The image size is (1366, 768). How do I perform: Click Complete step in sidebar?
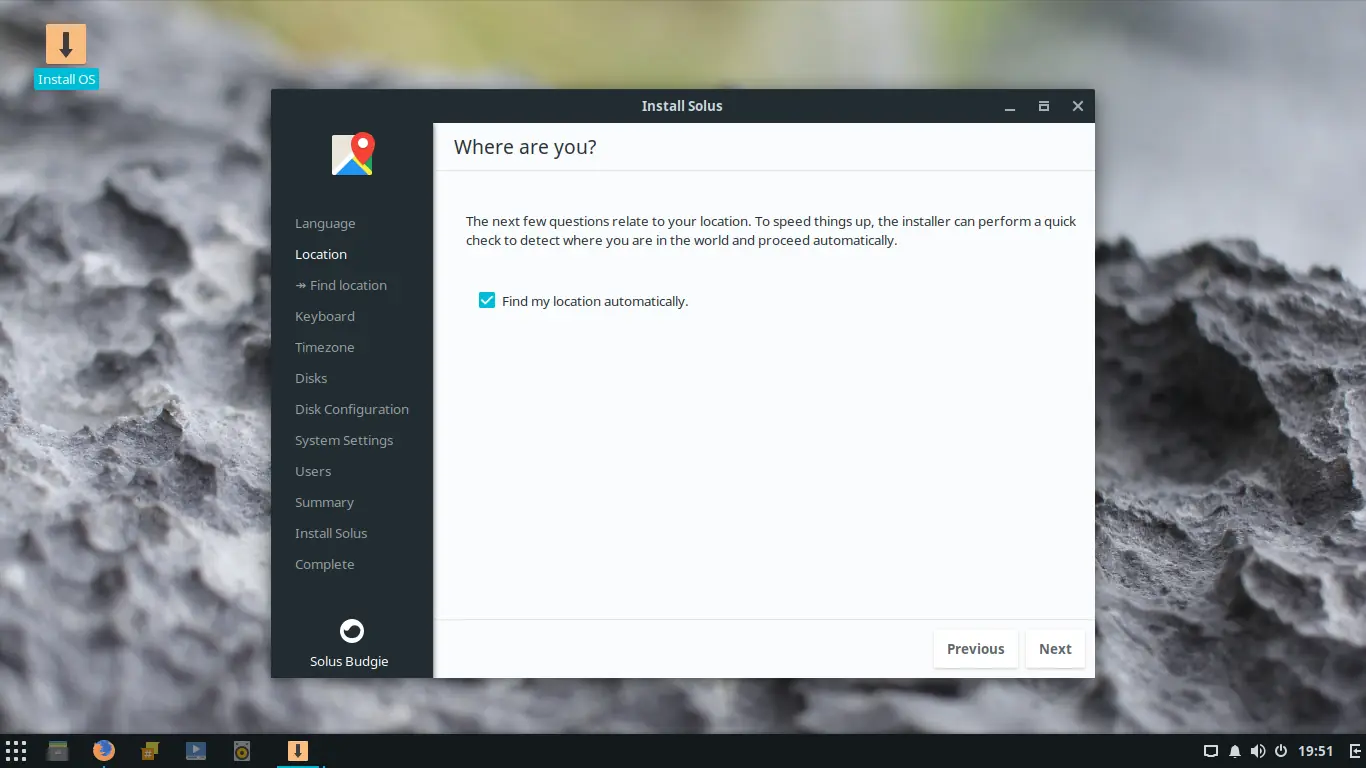tap(325, 564)
